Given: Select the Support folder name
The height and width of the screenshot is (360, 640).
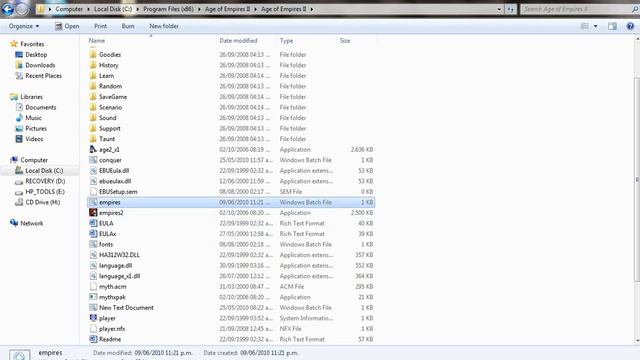Looking at the screenshot, I should (x=110, y=128).
